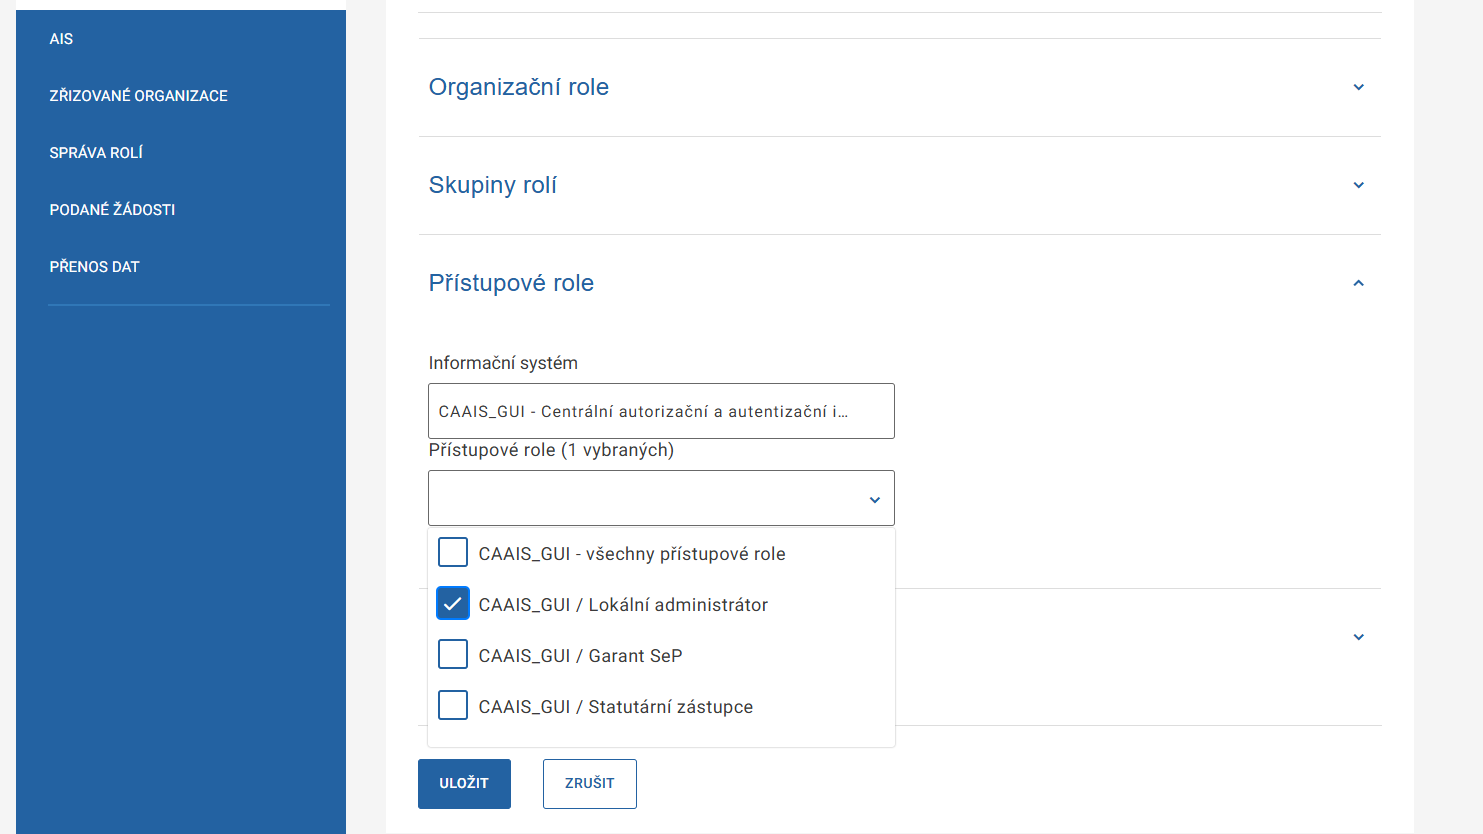Click the Přístupové role heading

511,283
